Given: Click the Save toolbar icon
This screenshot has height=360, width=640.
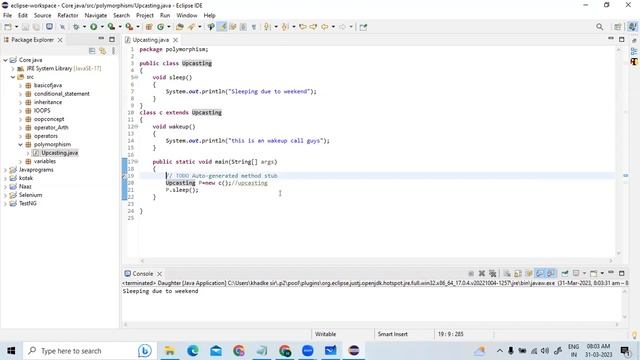Looking at the screenshot, I should (x=25, y=27).
